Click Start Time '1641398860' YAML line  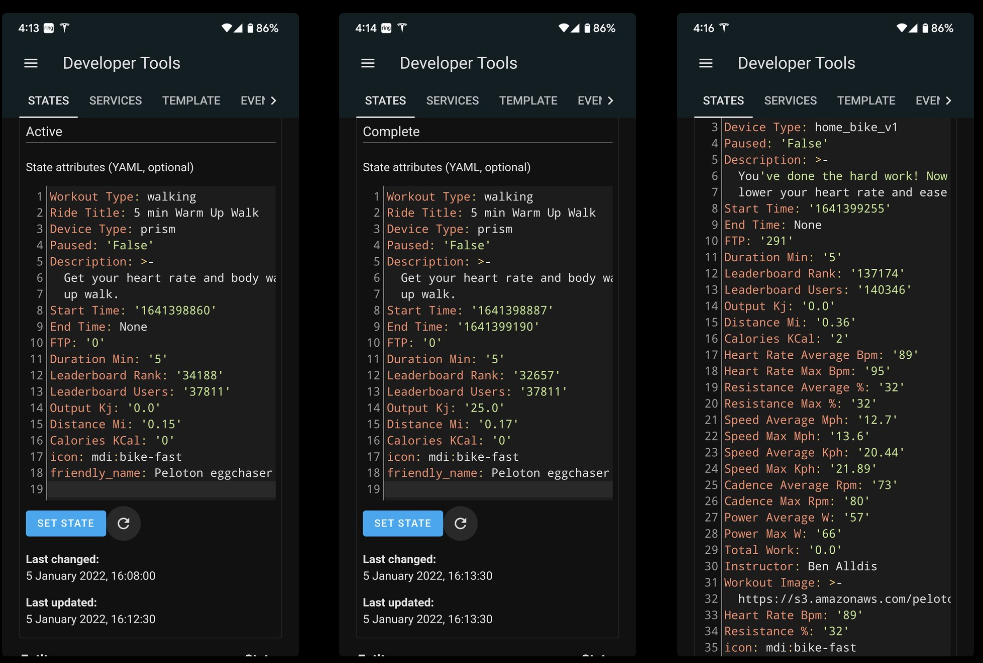[133, 310]
